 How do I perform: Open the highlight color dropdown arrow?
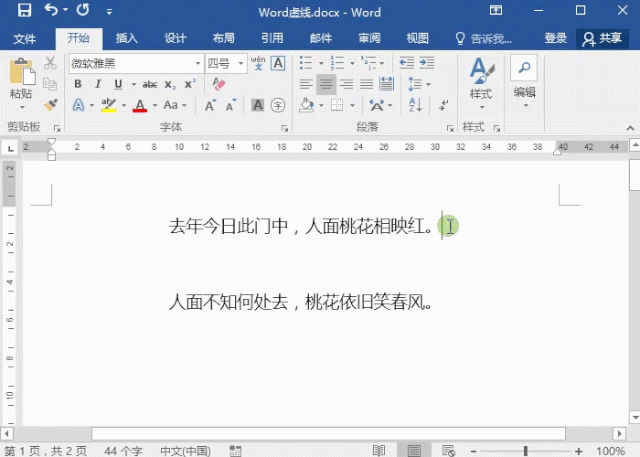(124, 106)
